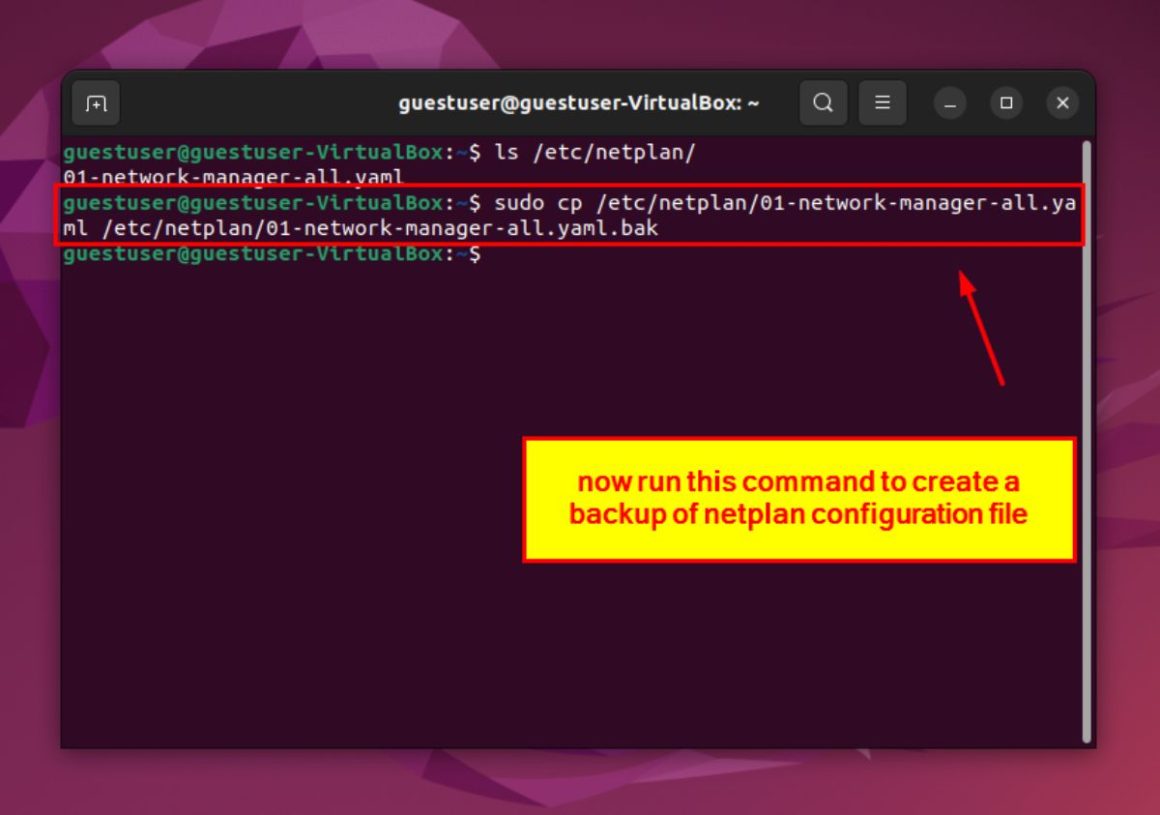Click the red instruction callout box
The image size is (1160, 815).
point(798,498)
